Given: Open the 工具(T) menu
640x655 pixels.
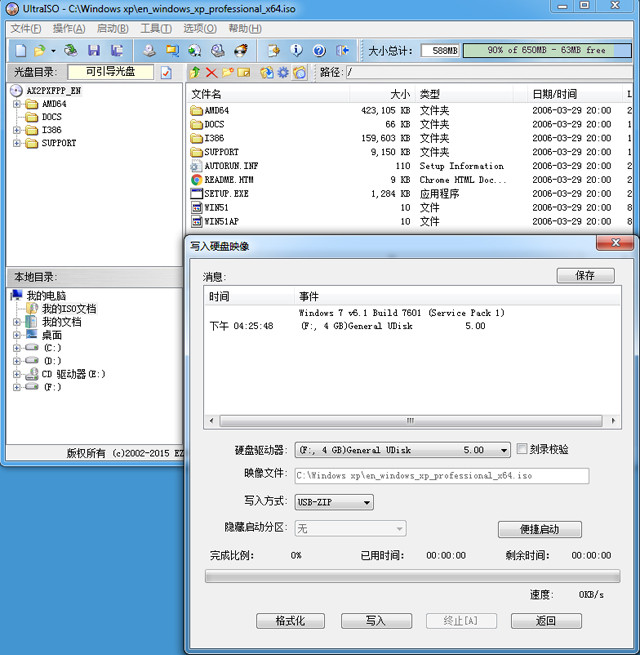Looking at the screenshot, I should tap(156, 28).
